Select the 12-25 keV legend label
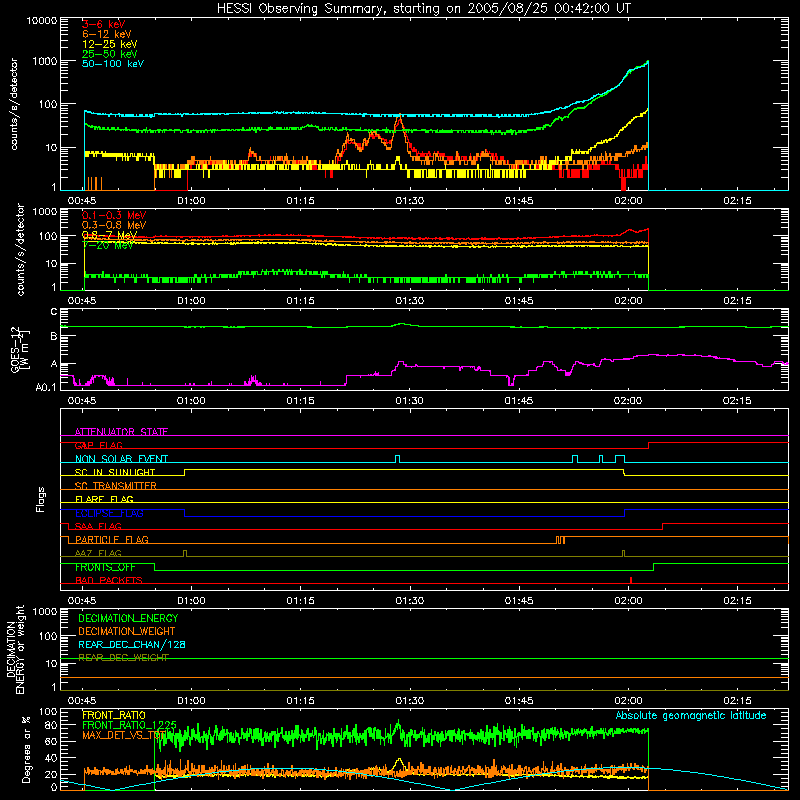The image size is (800, 800). tap(110, 44)
